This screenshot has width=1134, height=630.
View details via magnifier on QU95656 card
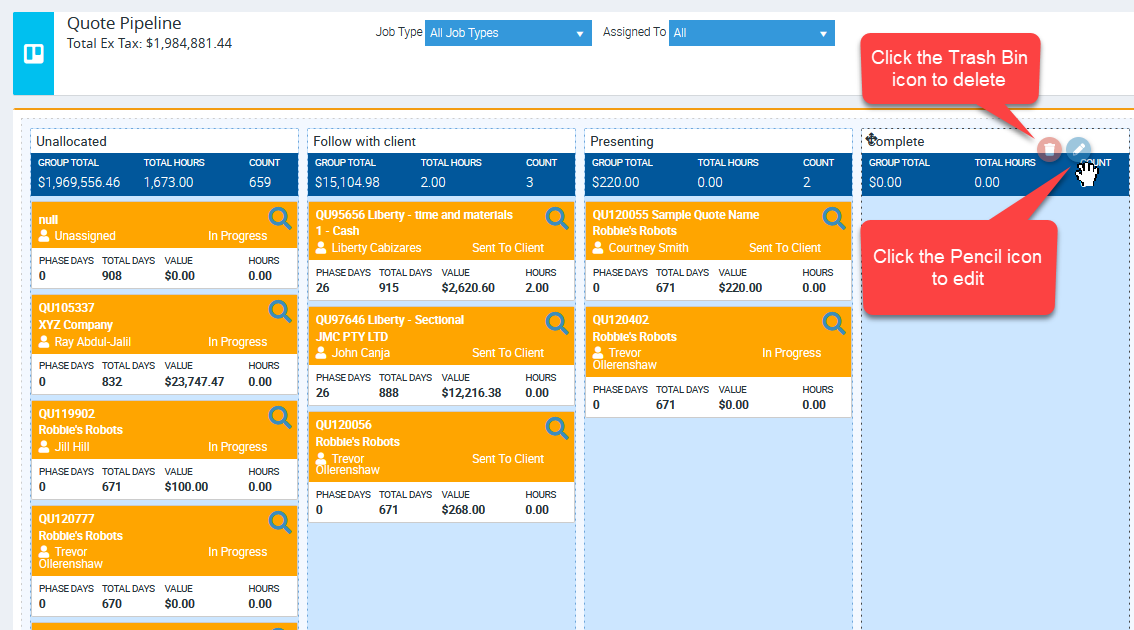557,217
